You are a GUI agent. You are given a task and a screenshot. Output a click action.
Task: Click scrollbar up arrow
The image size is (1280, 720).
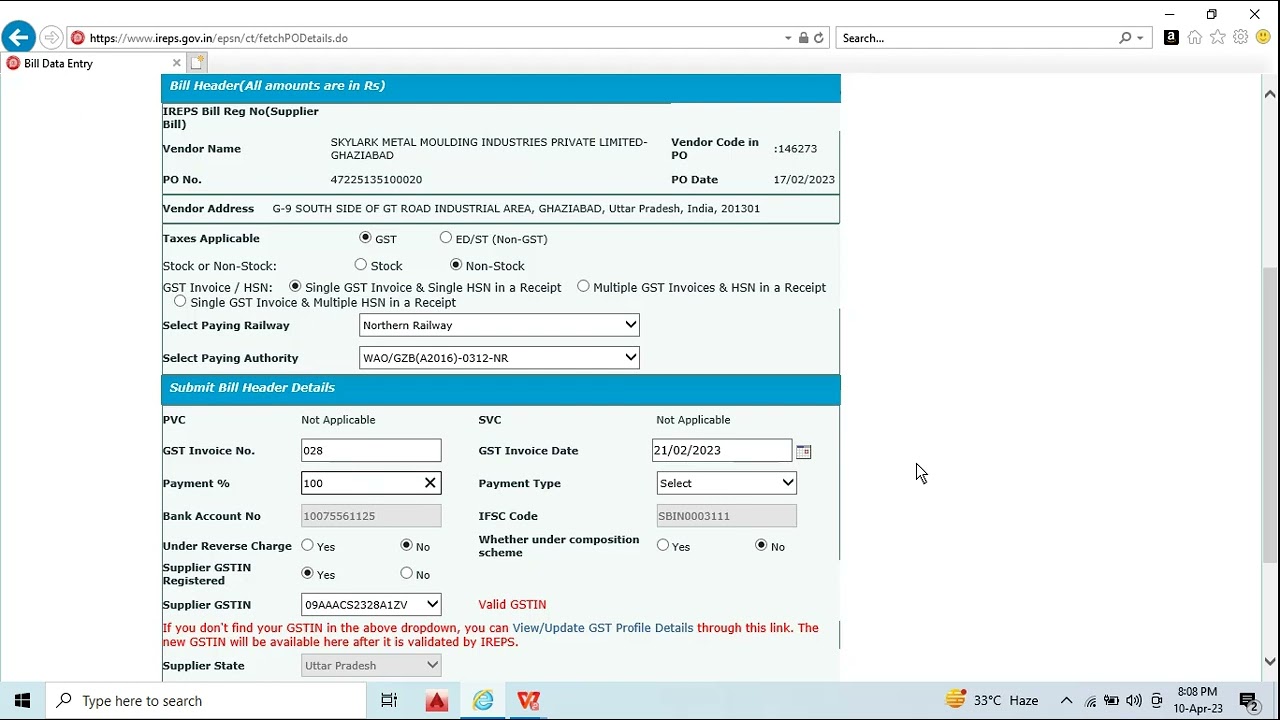[x=1270, y=94]
